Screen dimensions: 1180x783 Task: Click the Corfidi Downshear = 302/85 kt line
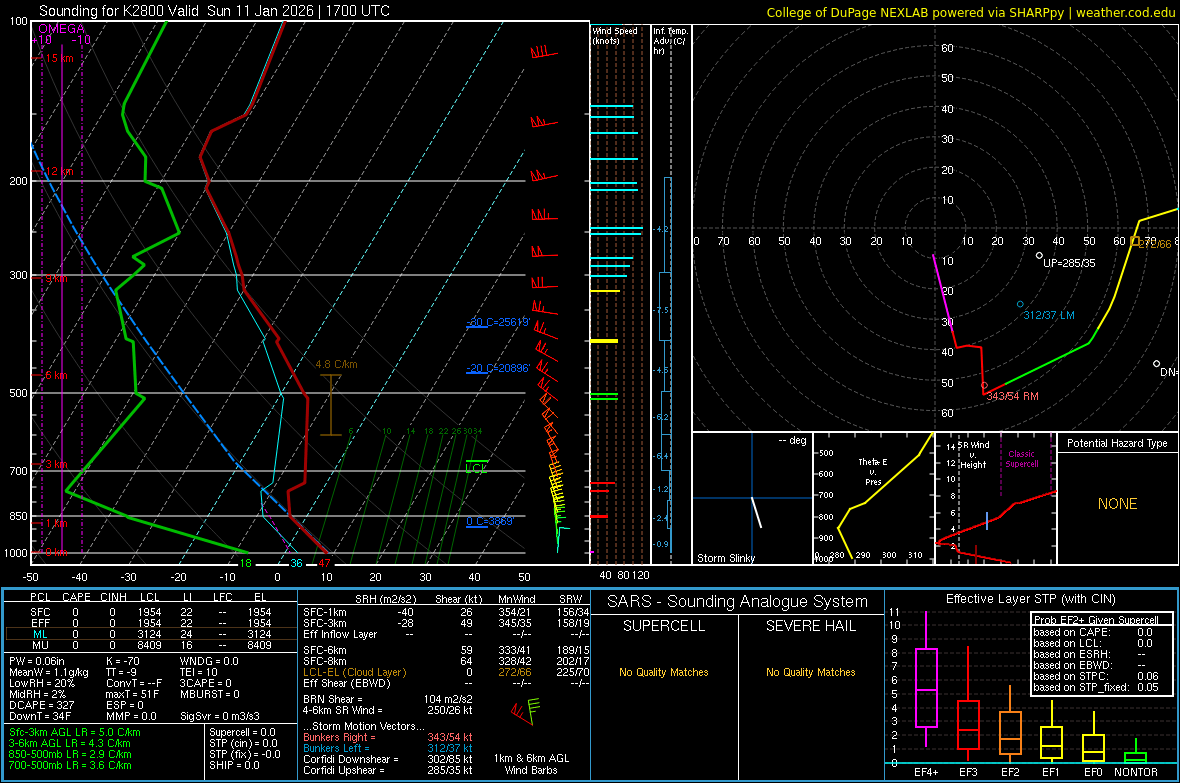[388, 759]
